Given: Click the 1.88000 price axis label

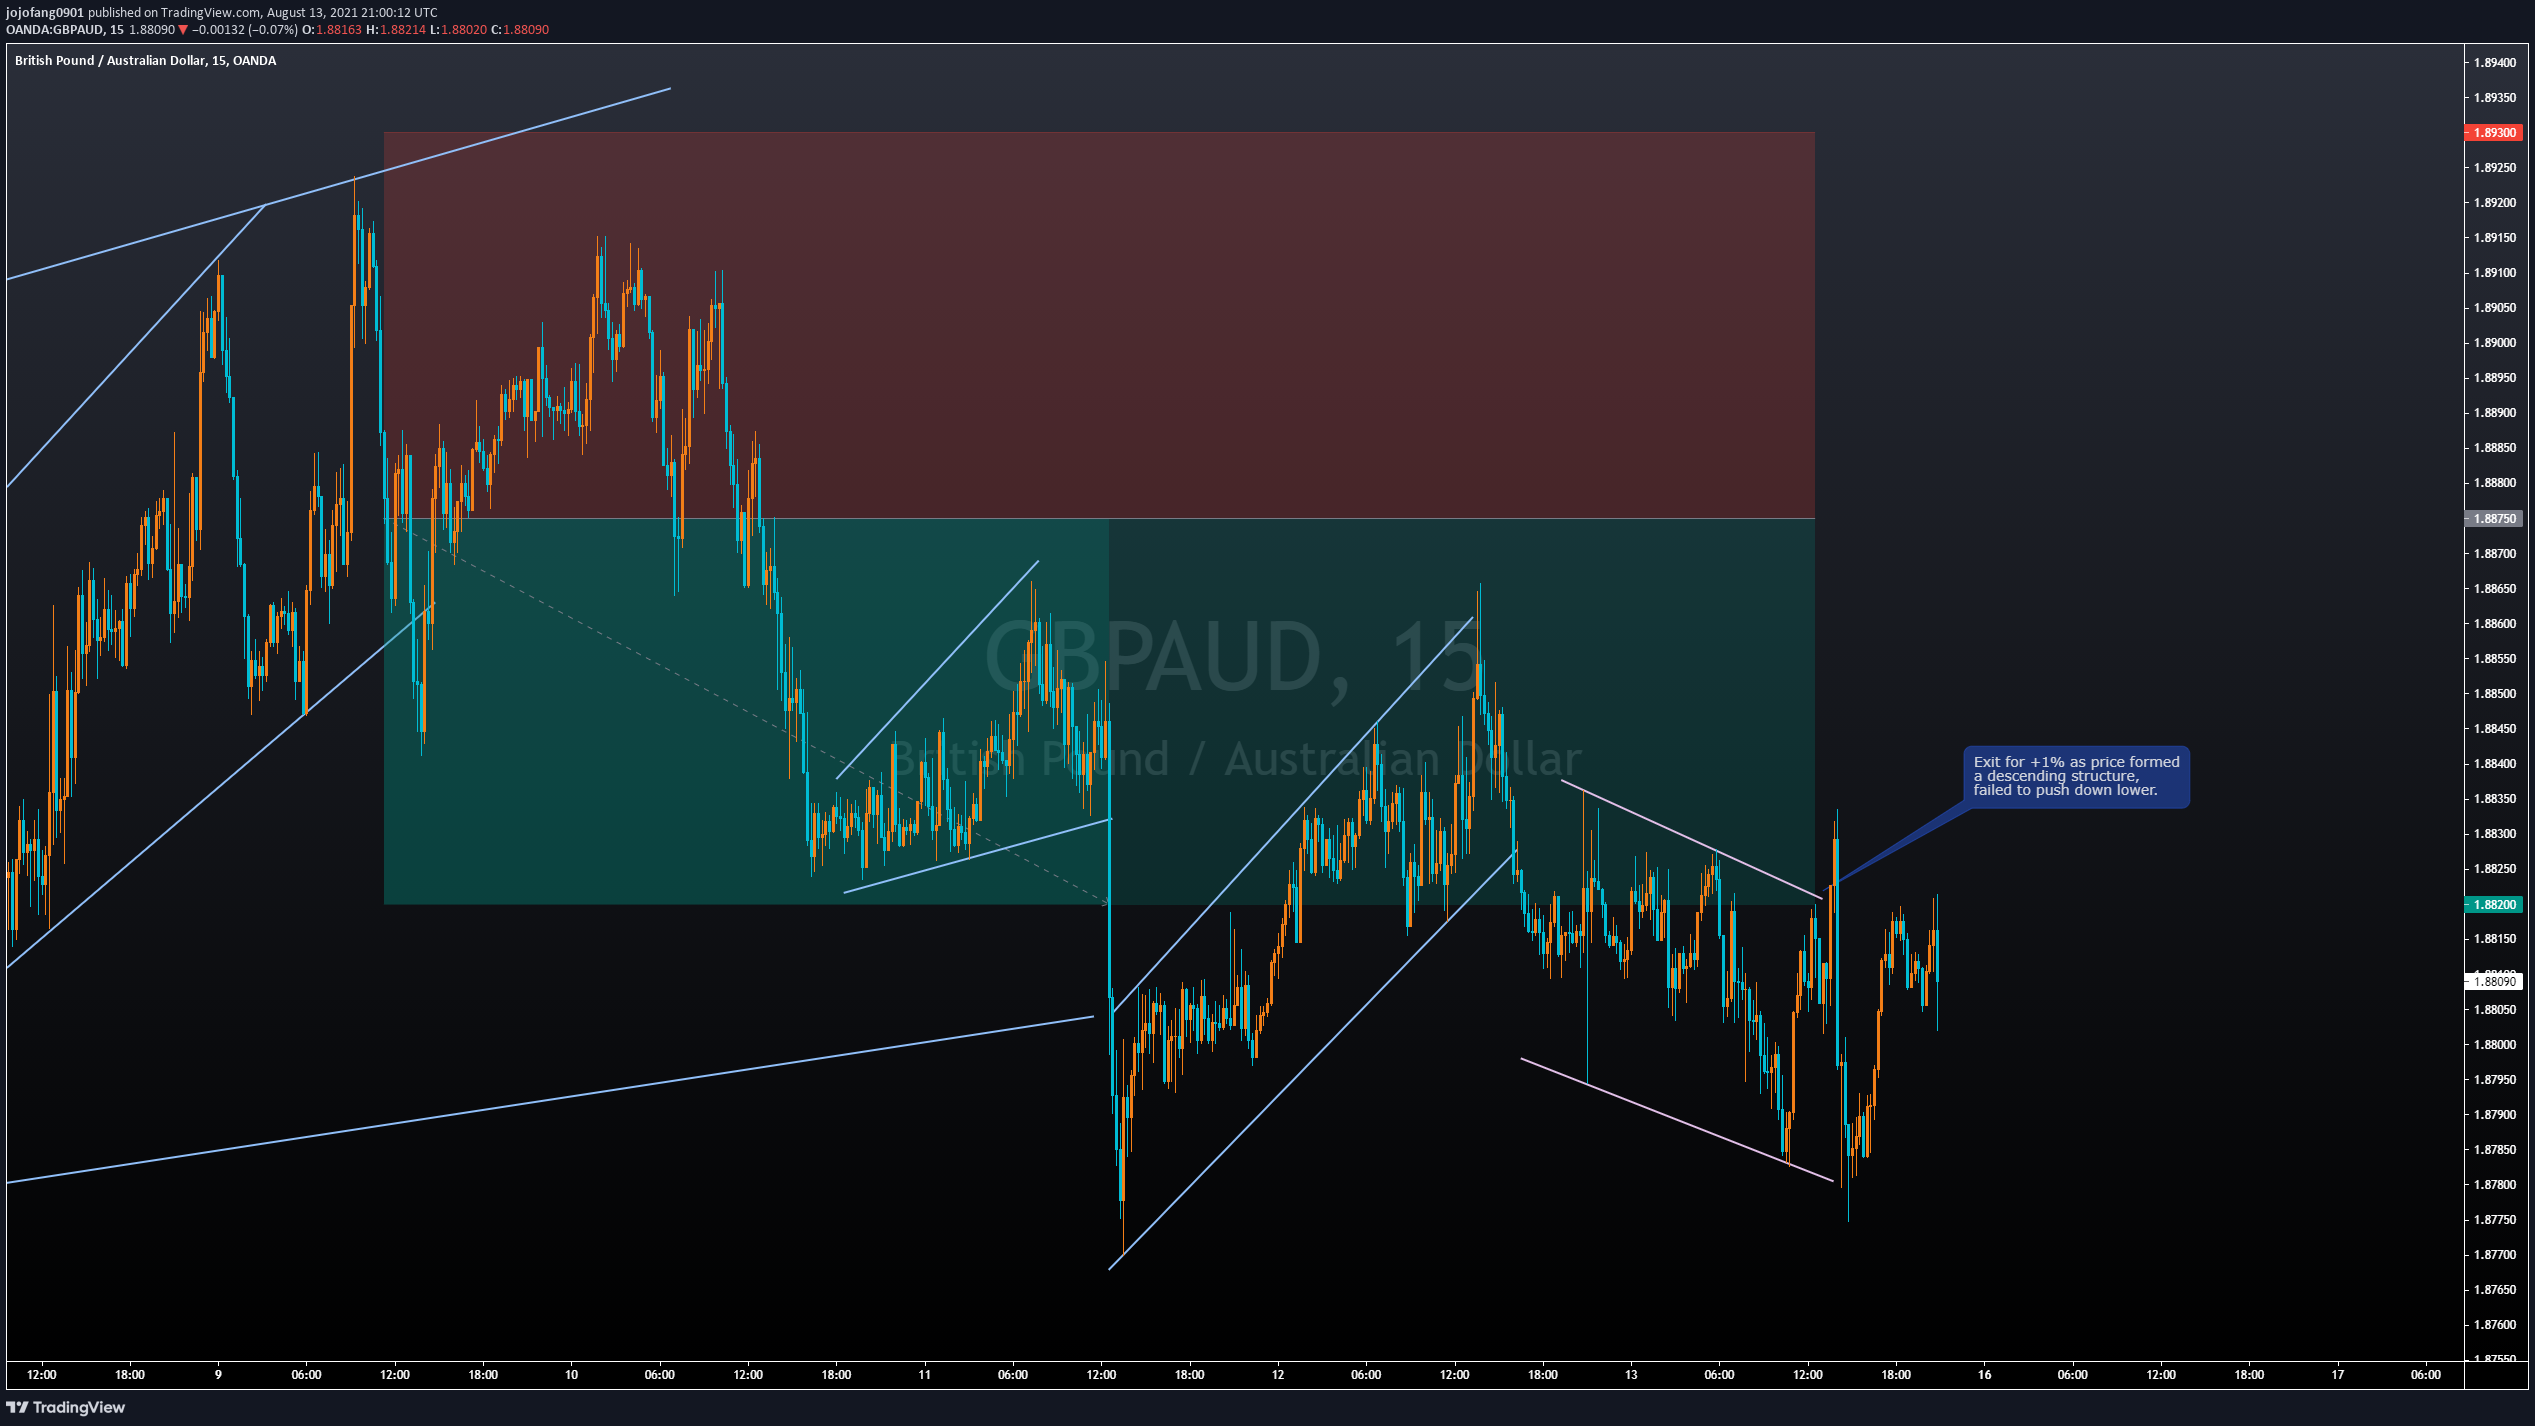Looking at the screenshot, I should point(2494,1045).
